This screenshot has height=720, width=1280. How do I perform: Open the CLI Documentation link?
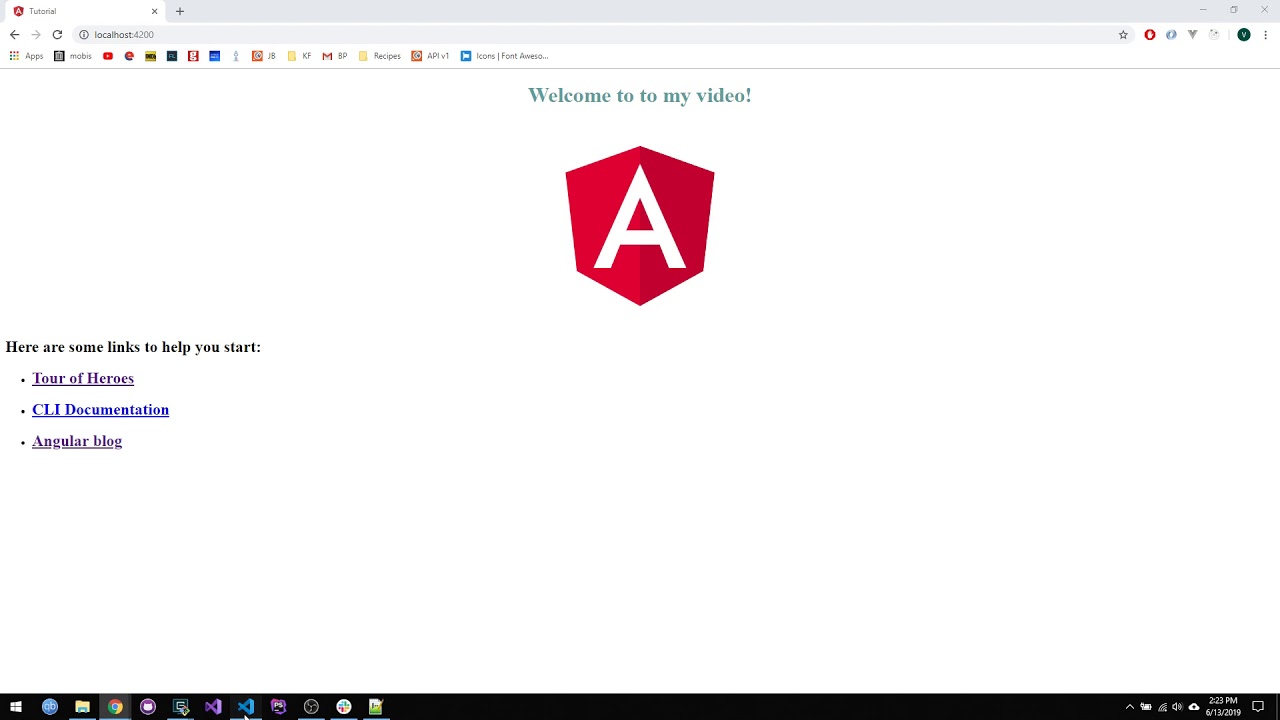[x=100, y=410]
